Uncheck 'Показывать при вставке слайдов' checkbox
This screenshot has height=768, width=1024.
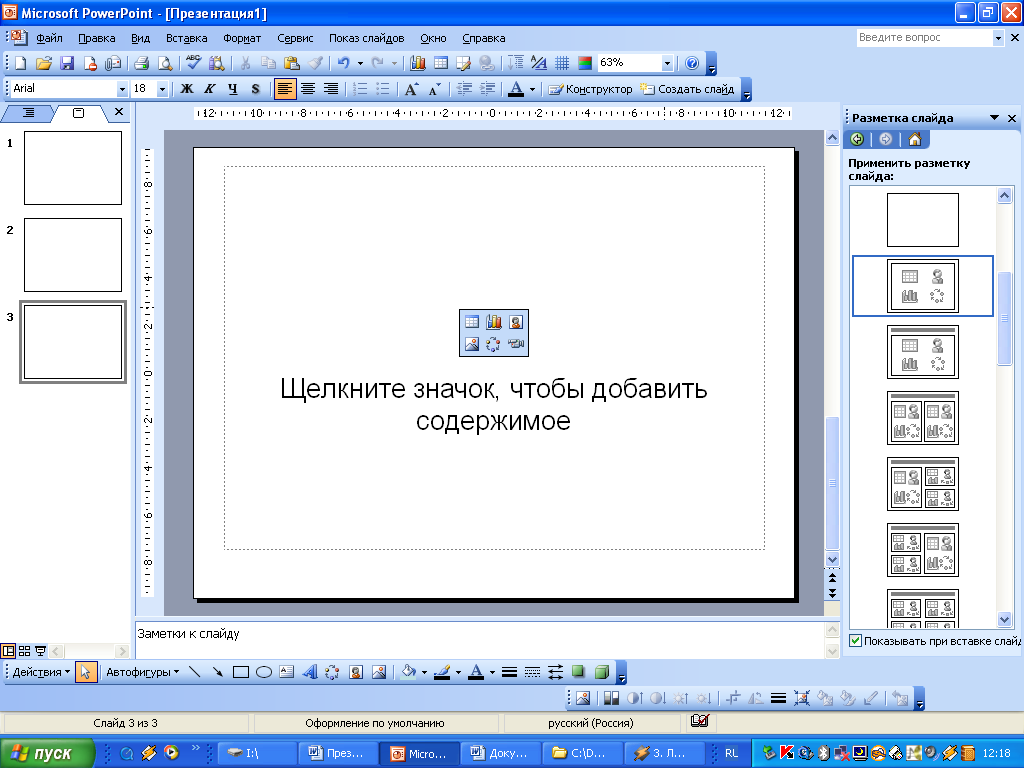coord(856,641)
